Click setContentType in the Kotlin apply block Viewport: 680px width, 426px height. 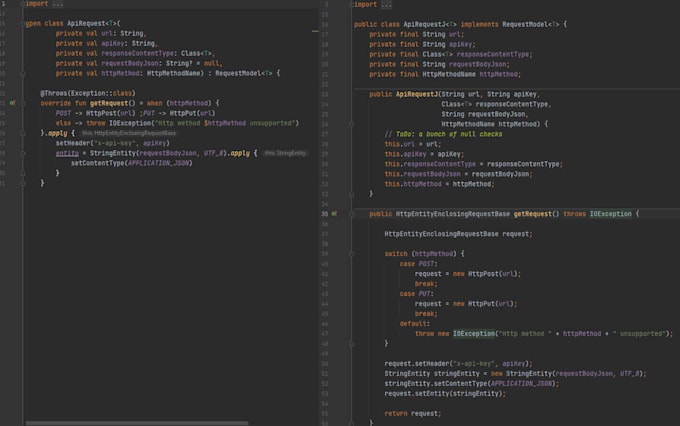point(98,163)
